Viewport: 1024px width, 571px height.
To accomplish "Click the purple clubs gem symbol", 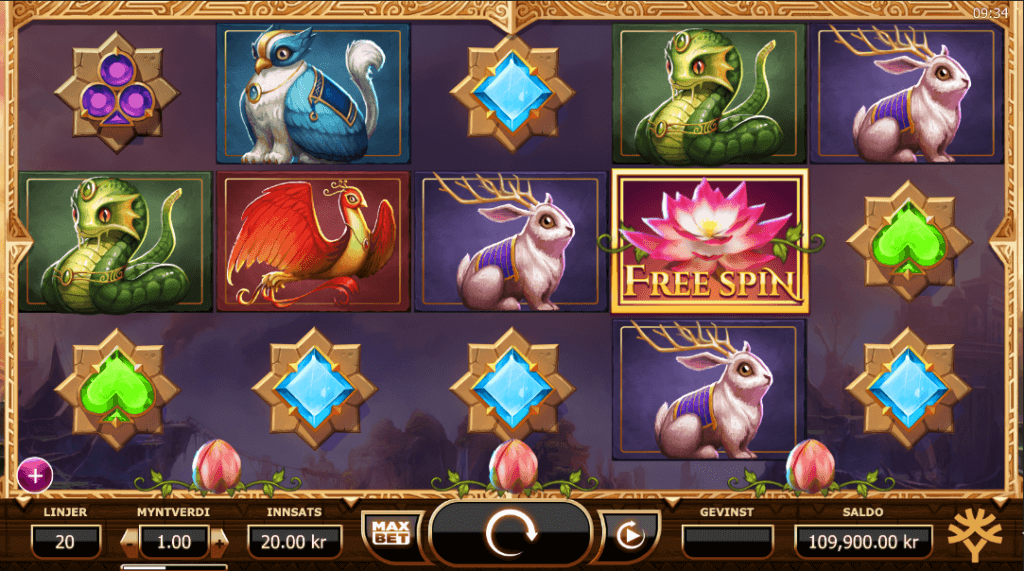I will click(117, 92).
